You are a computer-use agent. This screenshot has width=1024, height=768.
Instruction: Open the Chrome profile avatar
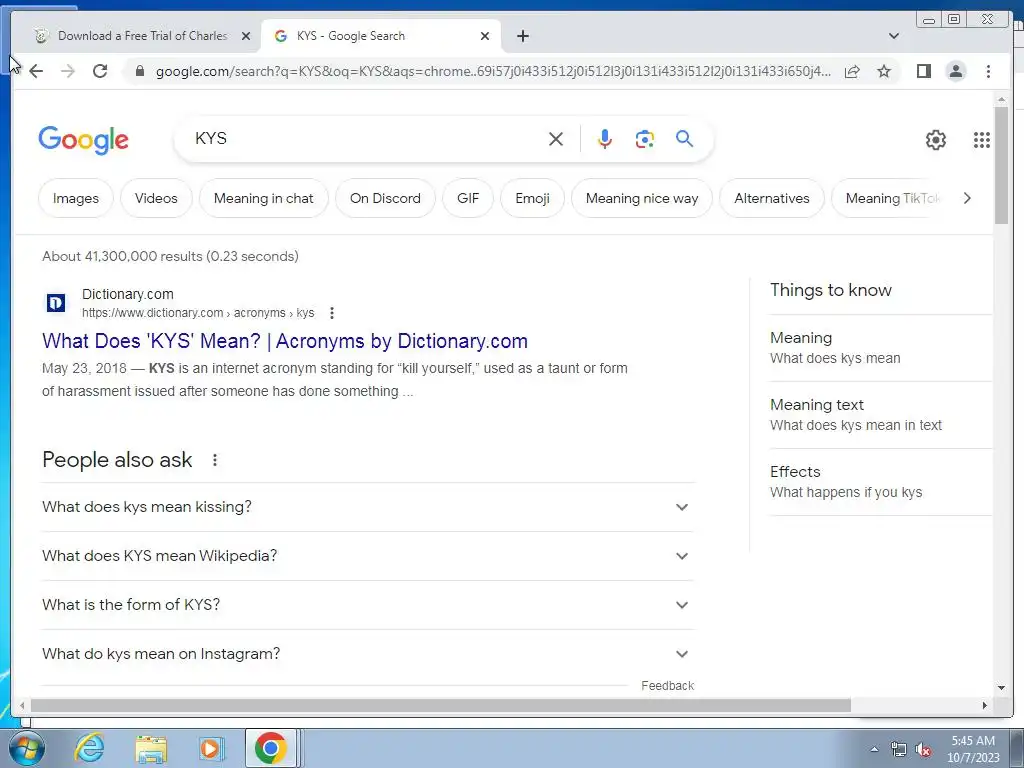[x=955, y=71]
